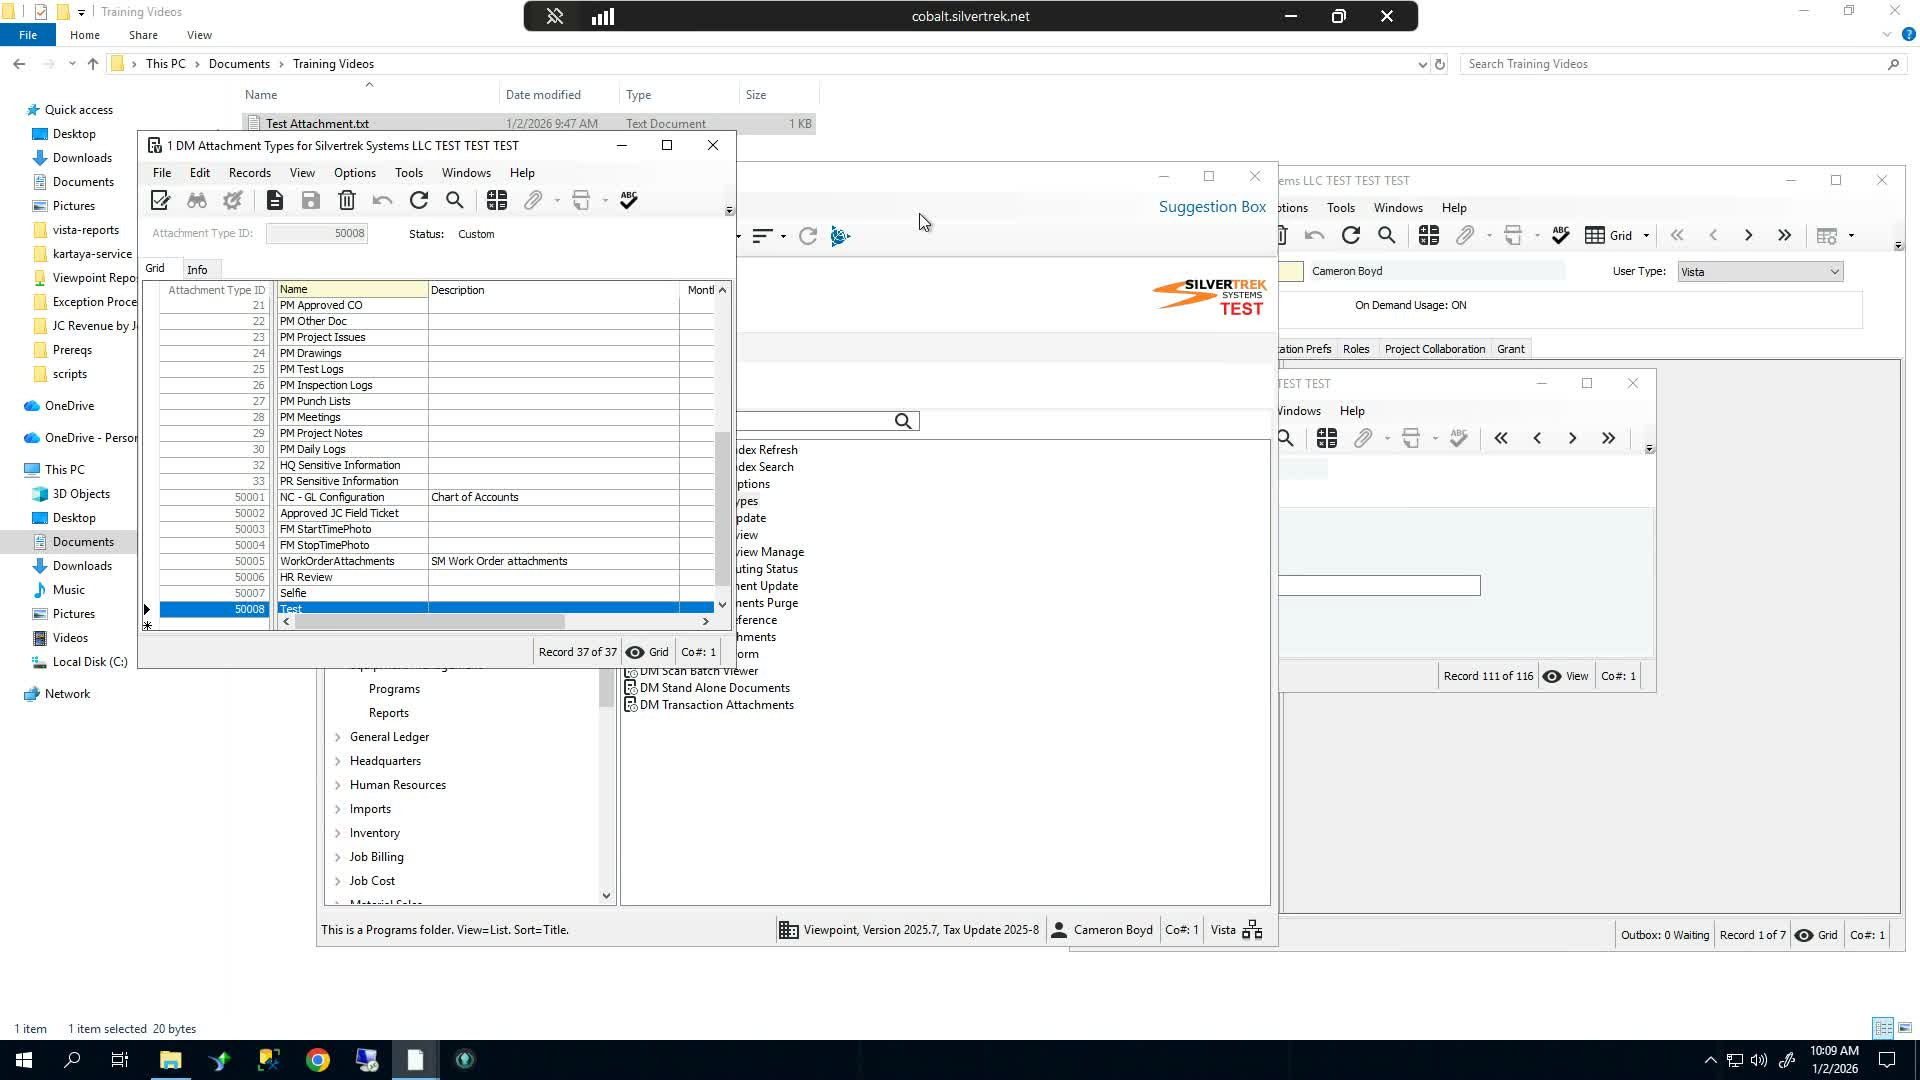
Task: Click the program tree vertical scrollbar thumb in Viewpoint
Action: [x=606, y=687]
